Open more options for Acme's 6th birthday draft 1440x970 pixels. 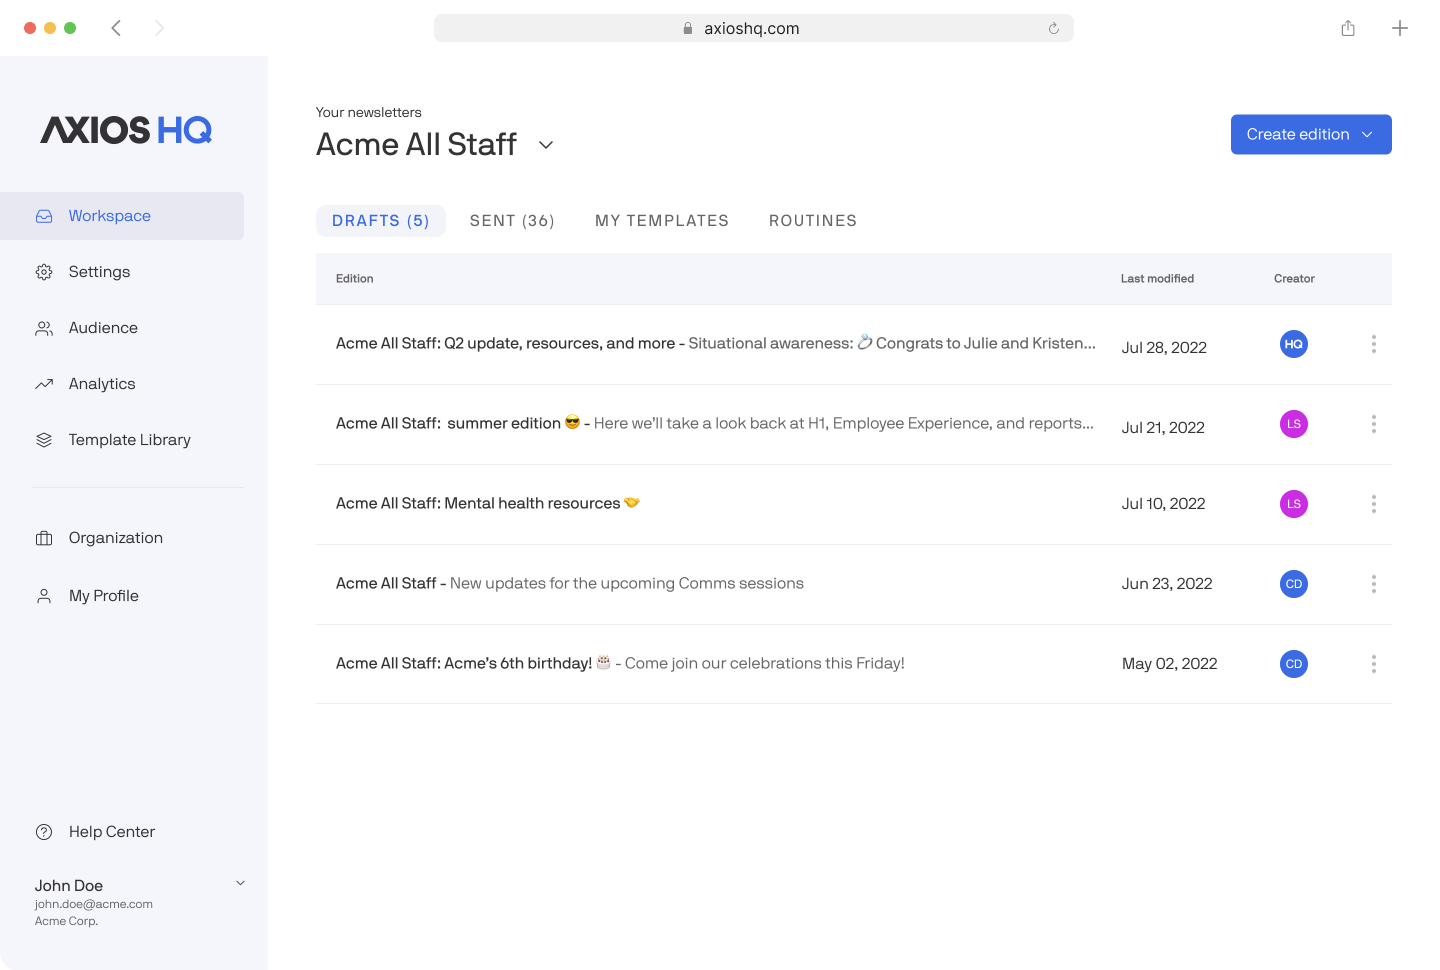click(1374, 664)
